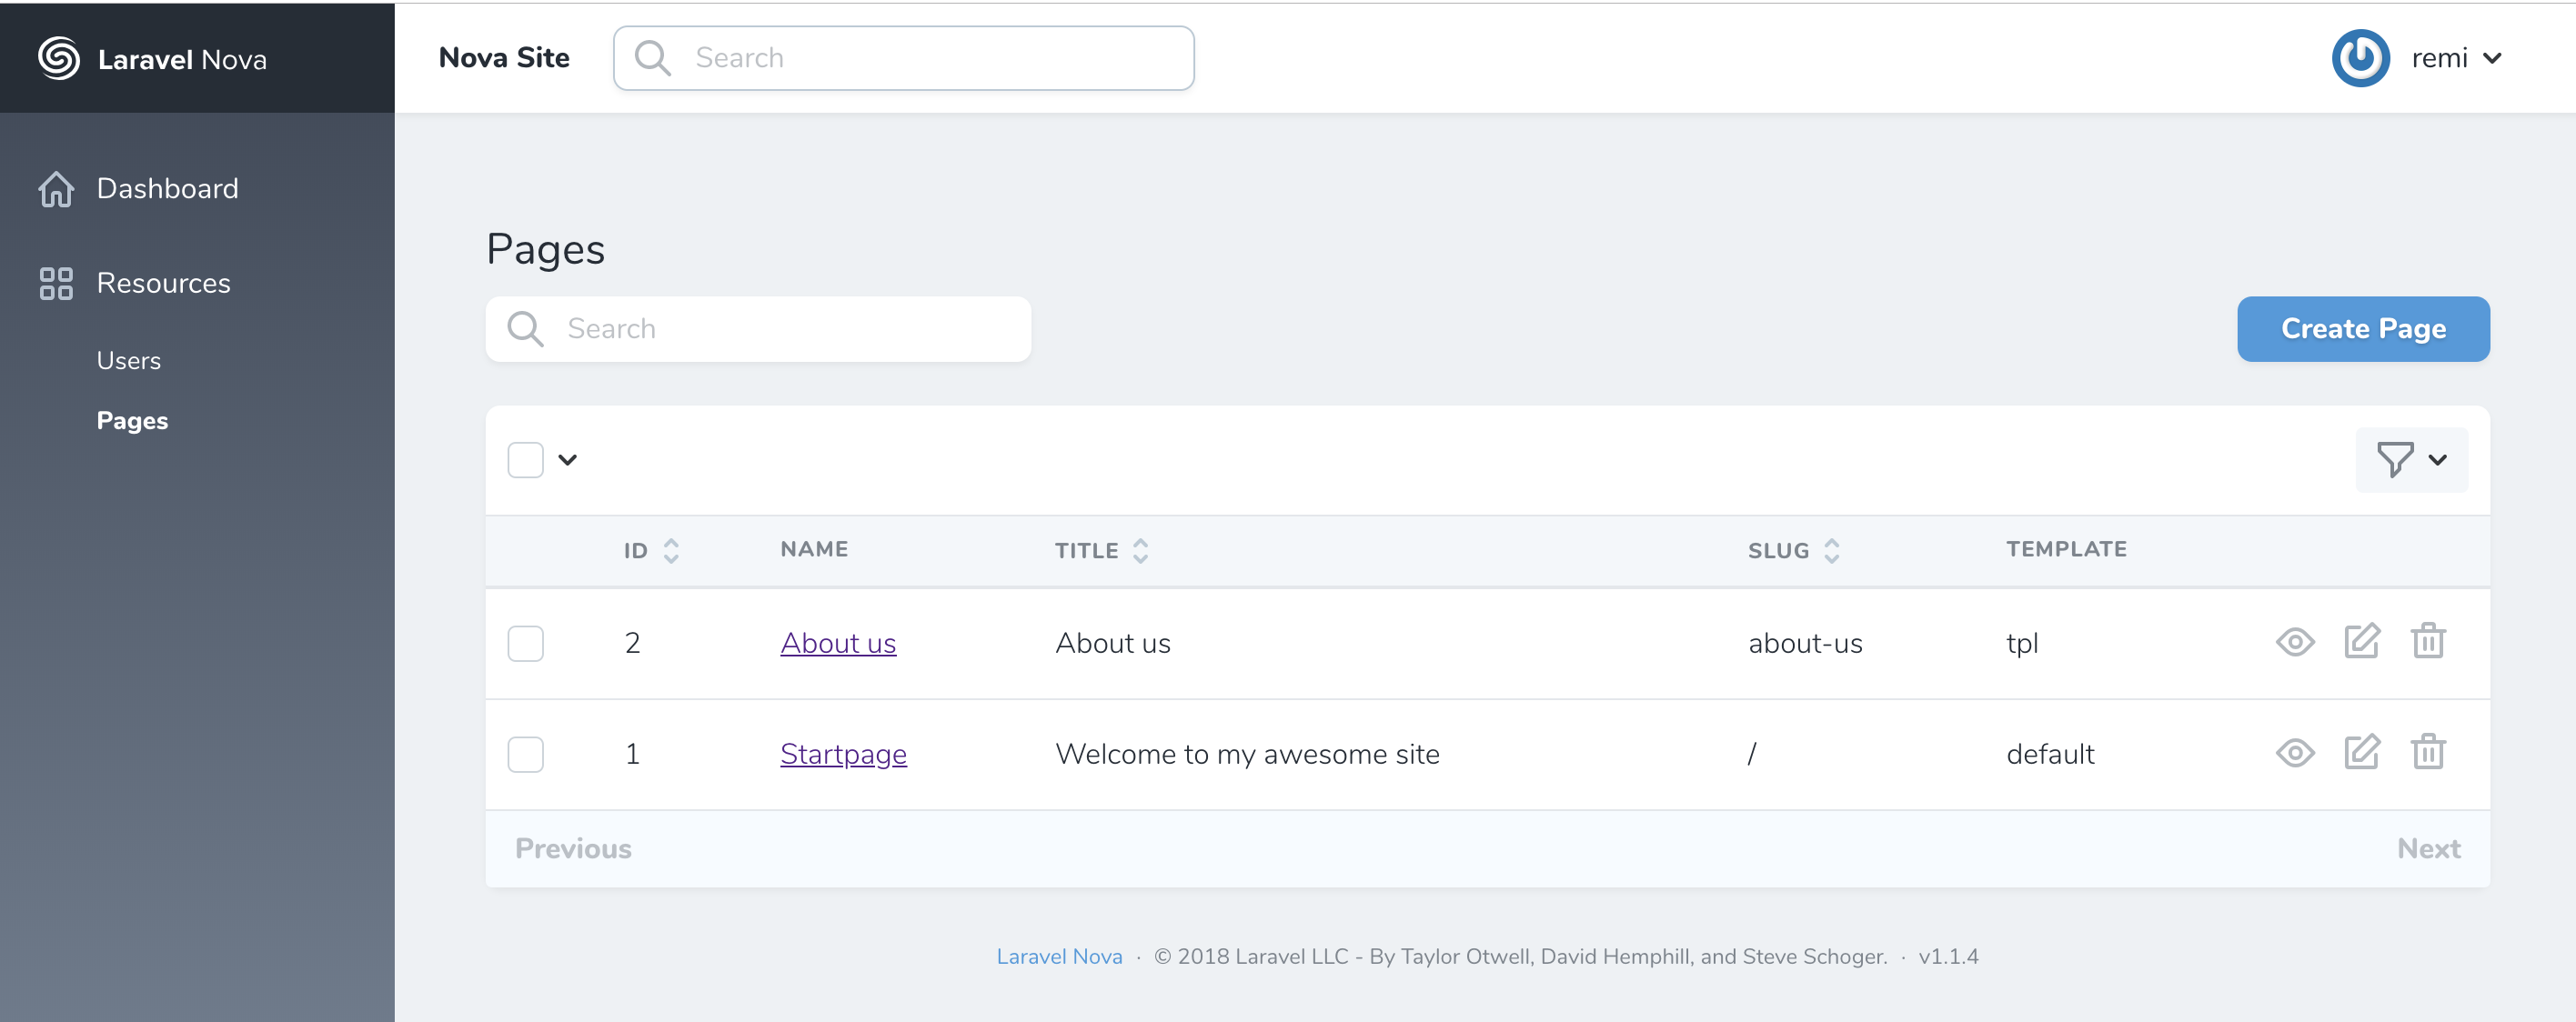Click the magnifier icon in Pages search
The height and width of the screenshot is (1022, 2576).
click(x=525, y=329)
